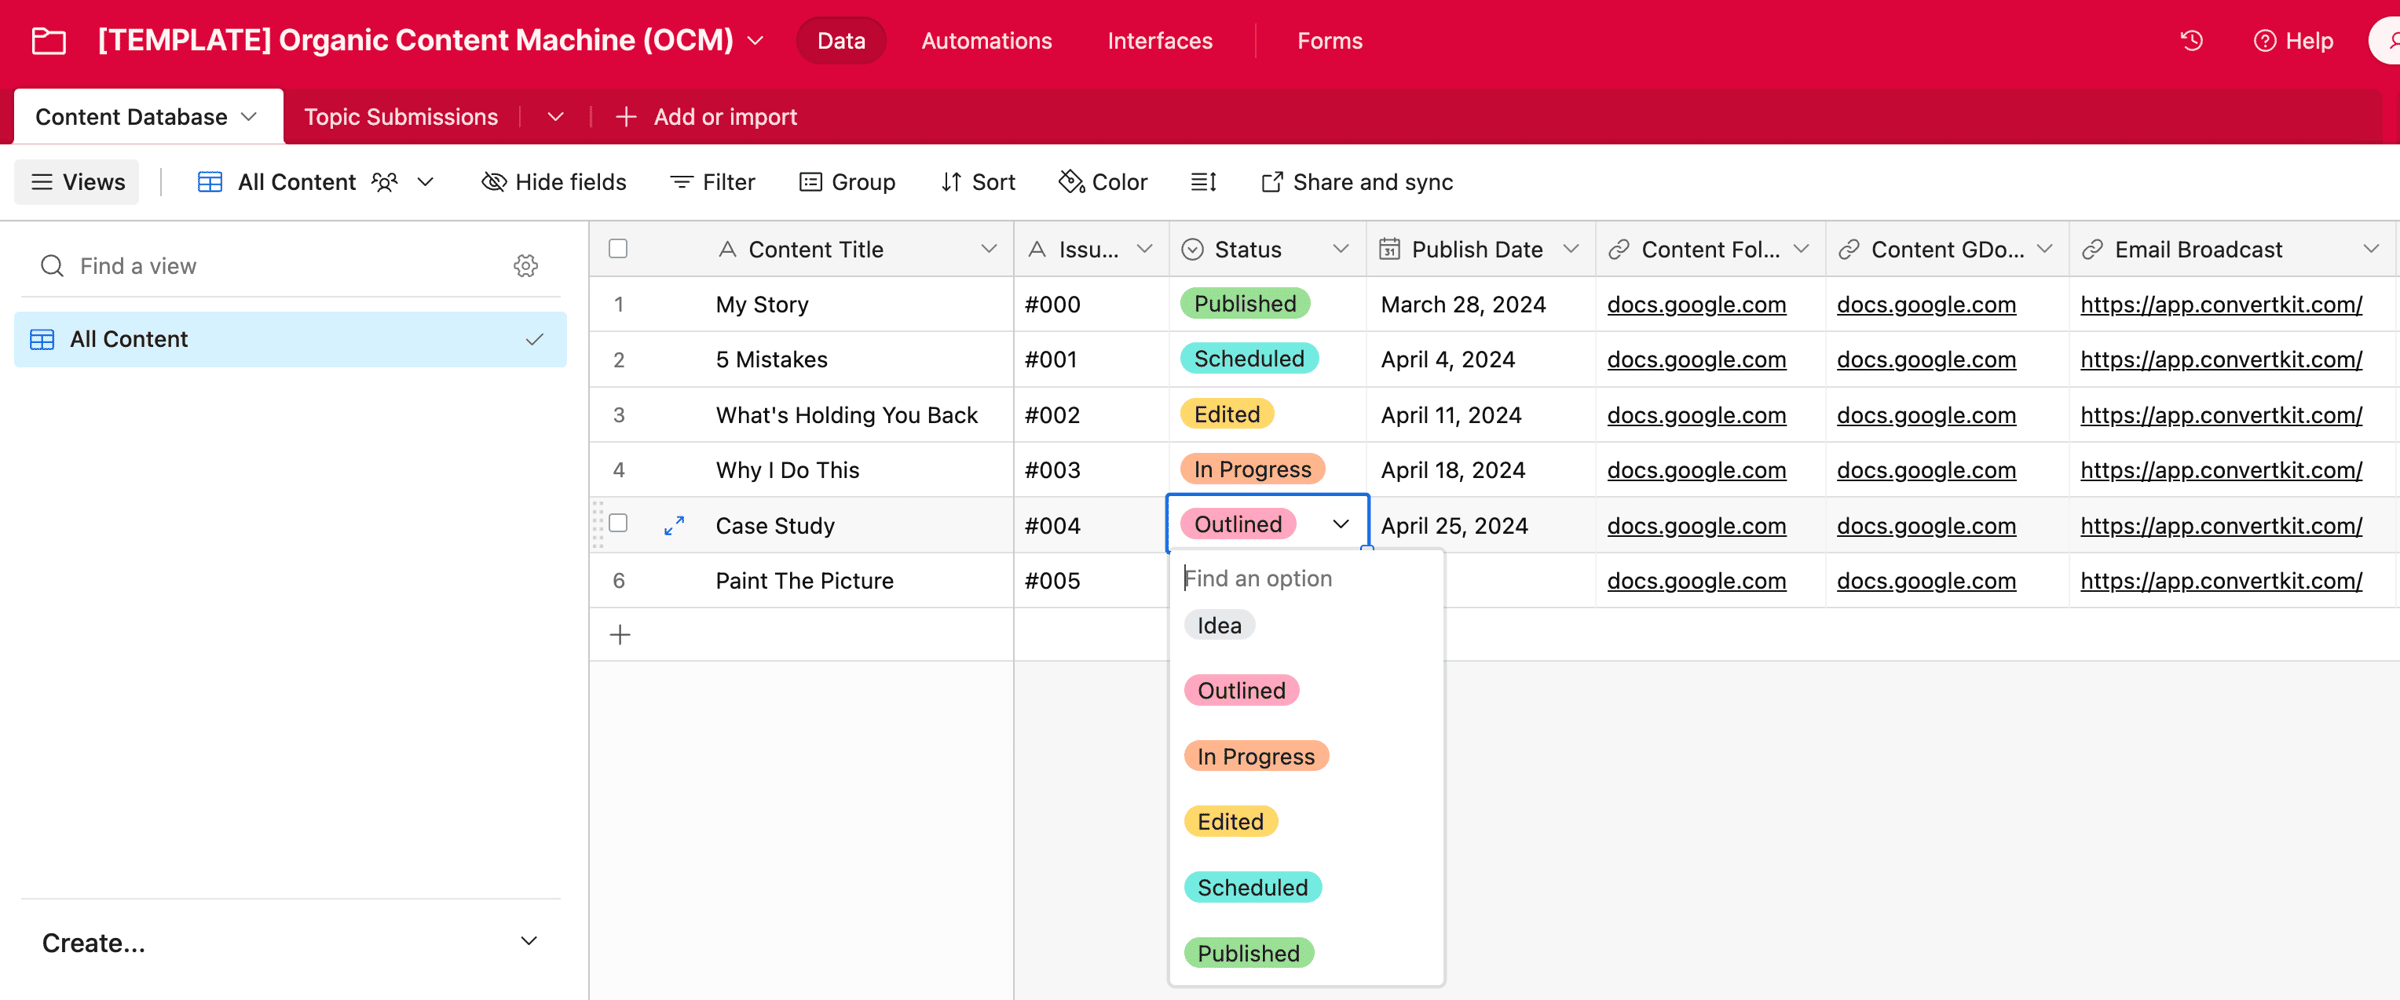Click Add or import

coord(706,117)
